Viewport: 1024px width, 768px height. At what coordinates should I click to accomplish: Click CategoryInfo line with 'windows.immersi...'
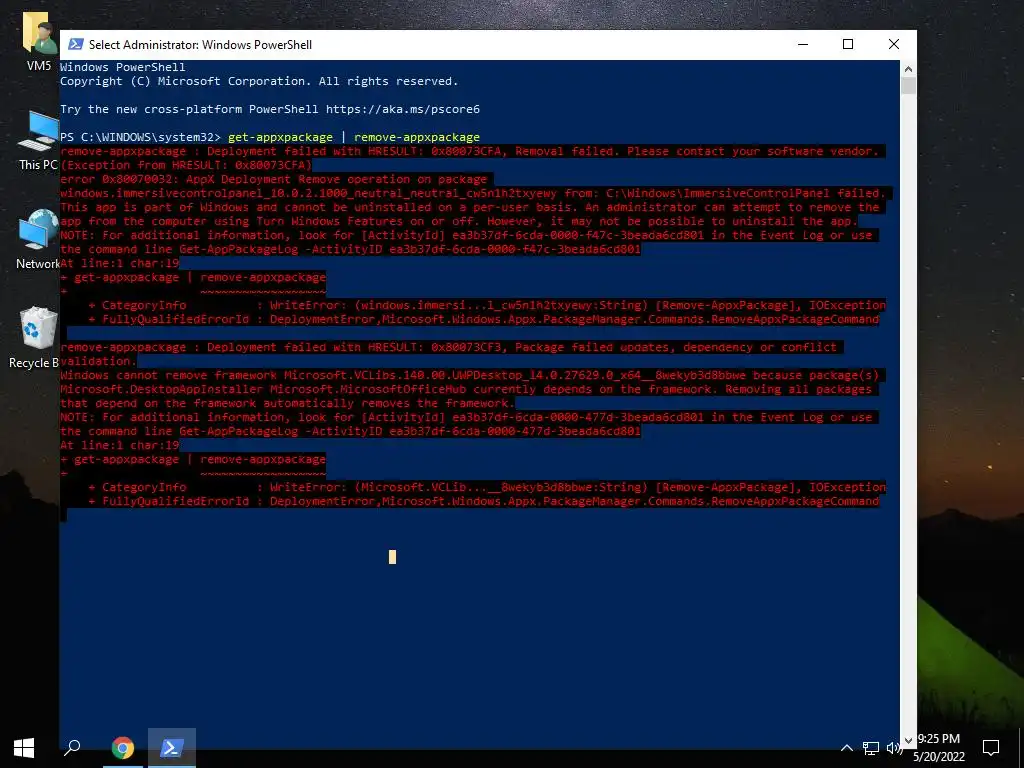(487, 305)
